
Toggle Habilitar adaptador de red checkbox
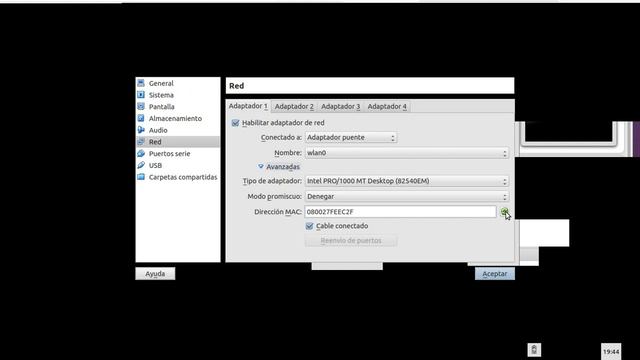pos(236,123)
